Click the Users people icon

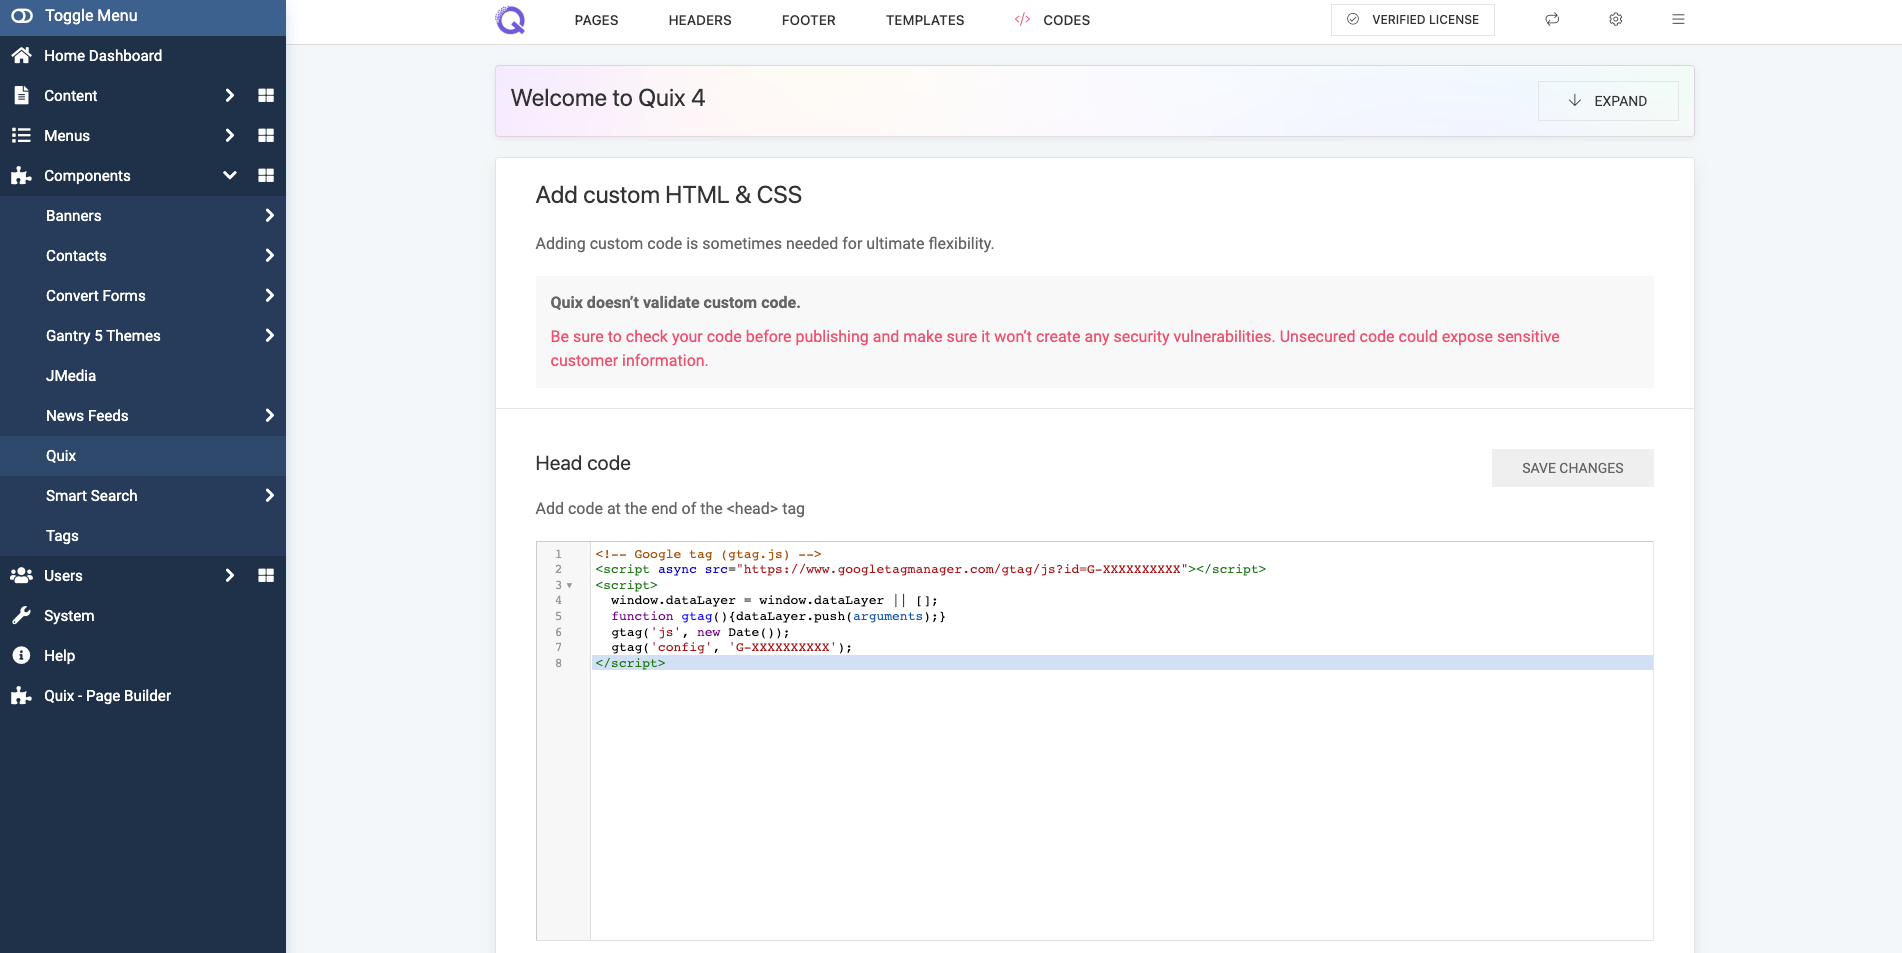point(22,575)
